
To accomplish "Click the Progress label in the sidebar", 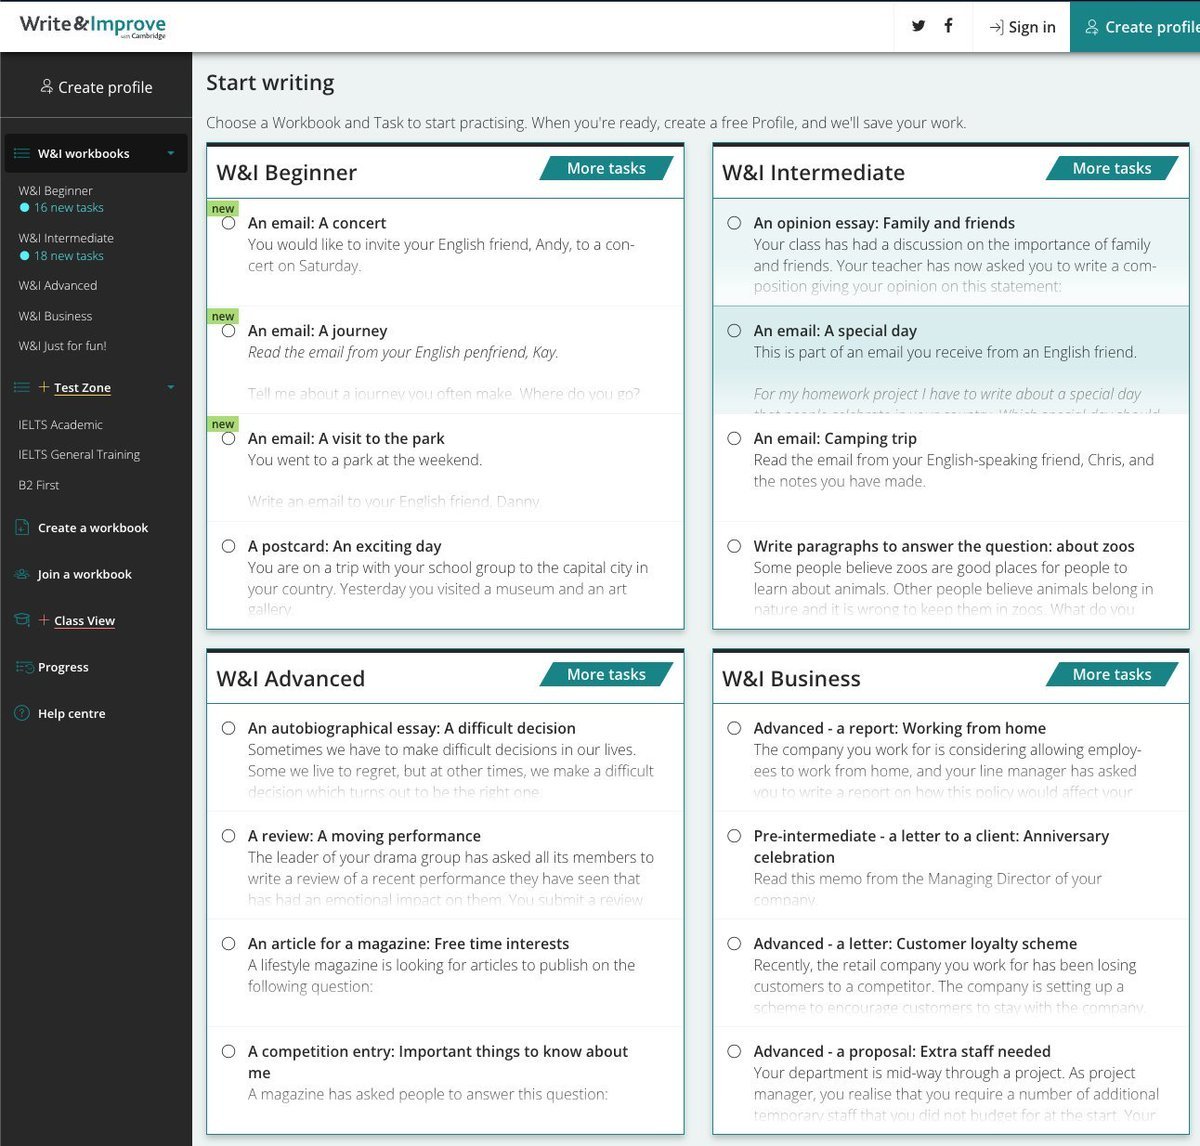I will click(x=63, y=667).
